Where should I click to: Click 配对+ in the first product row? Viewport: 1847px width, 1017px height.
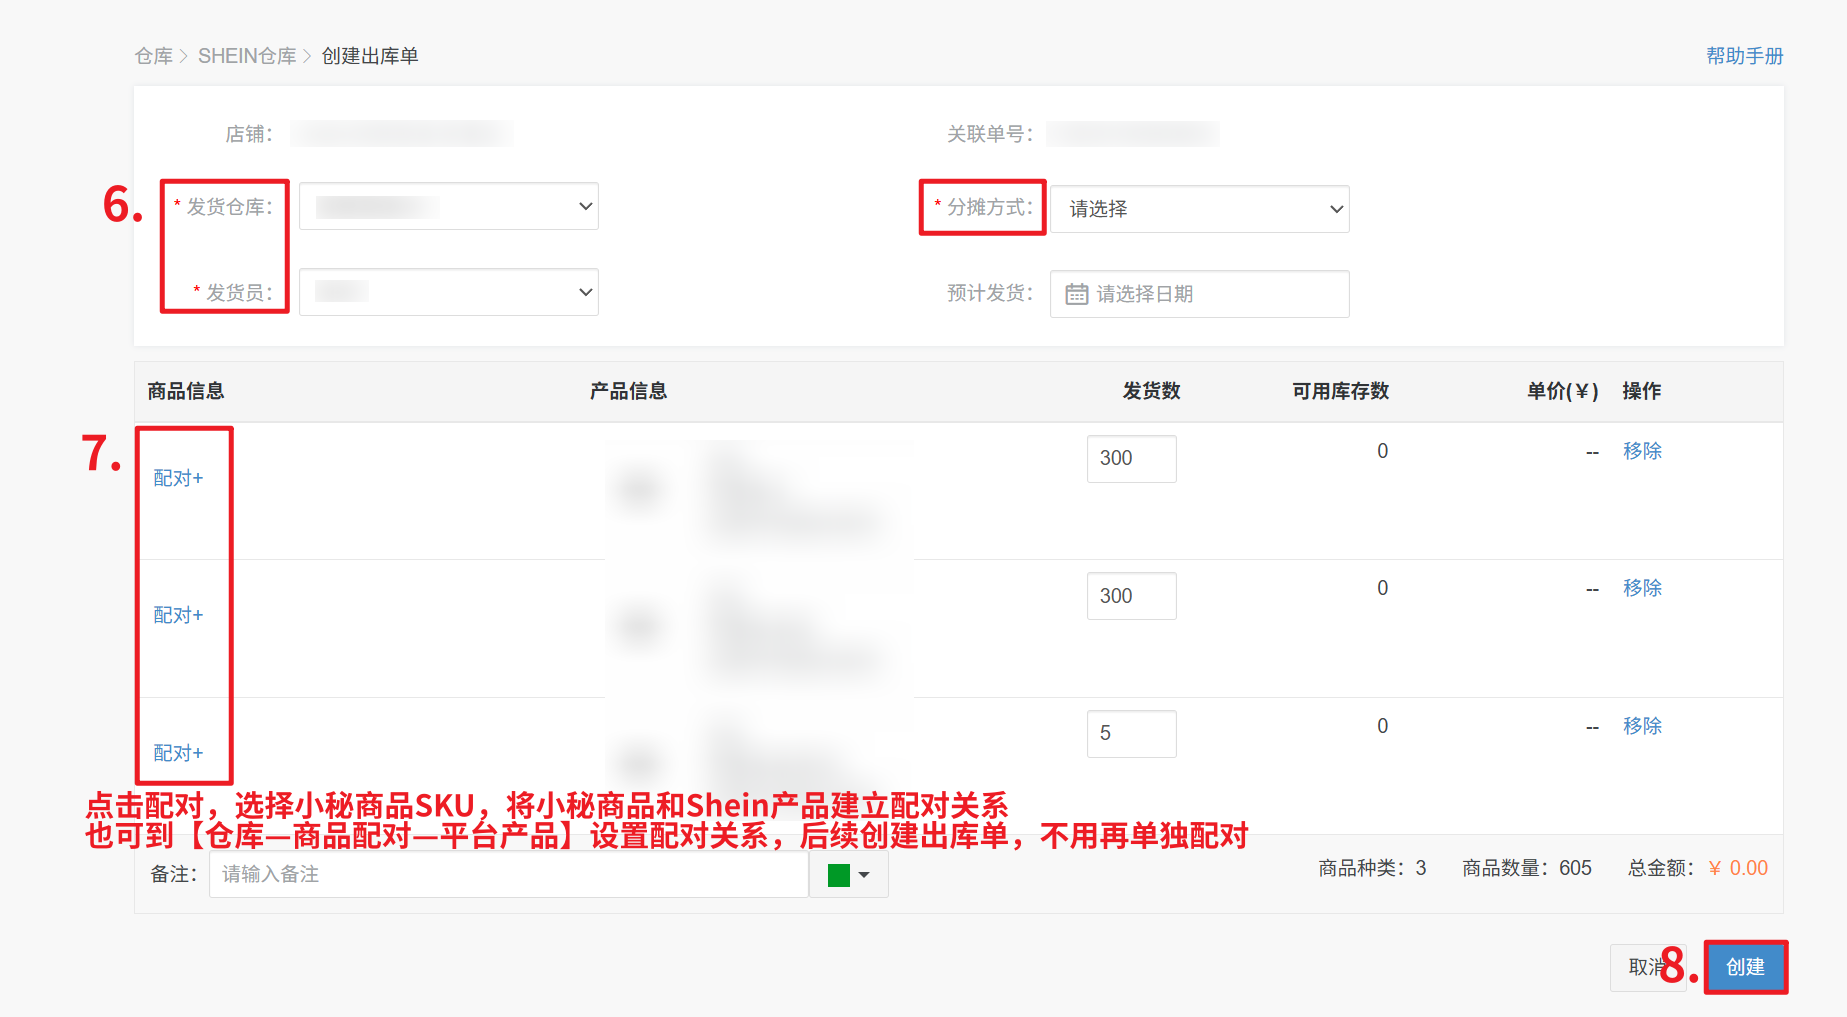click(178, 478)
